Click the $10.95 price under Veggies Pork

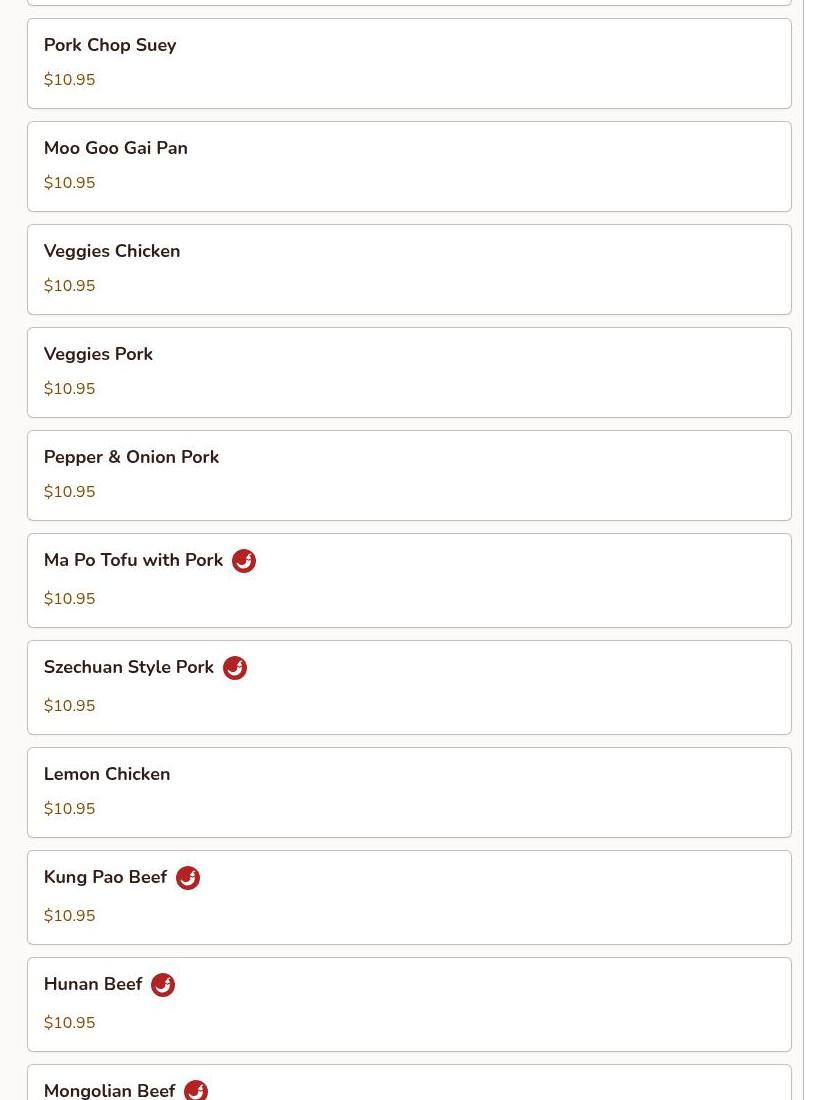tap(69, 389)
